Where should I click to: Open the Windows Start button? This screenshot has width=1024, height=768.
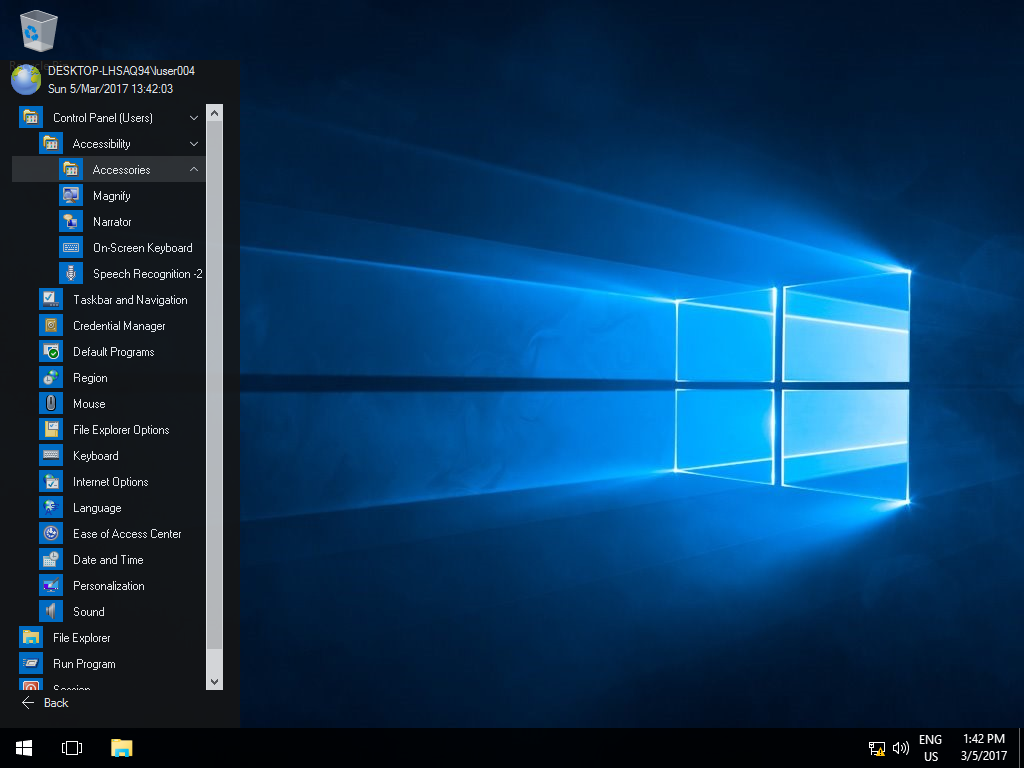(x=24, y=748)
